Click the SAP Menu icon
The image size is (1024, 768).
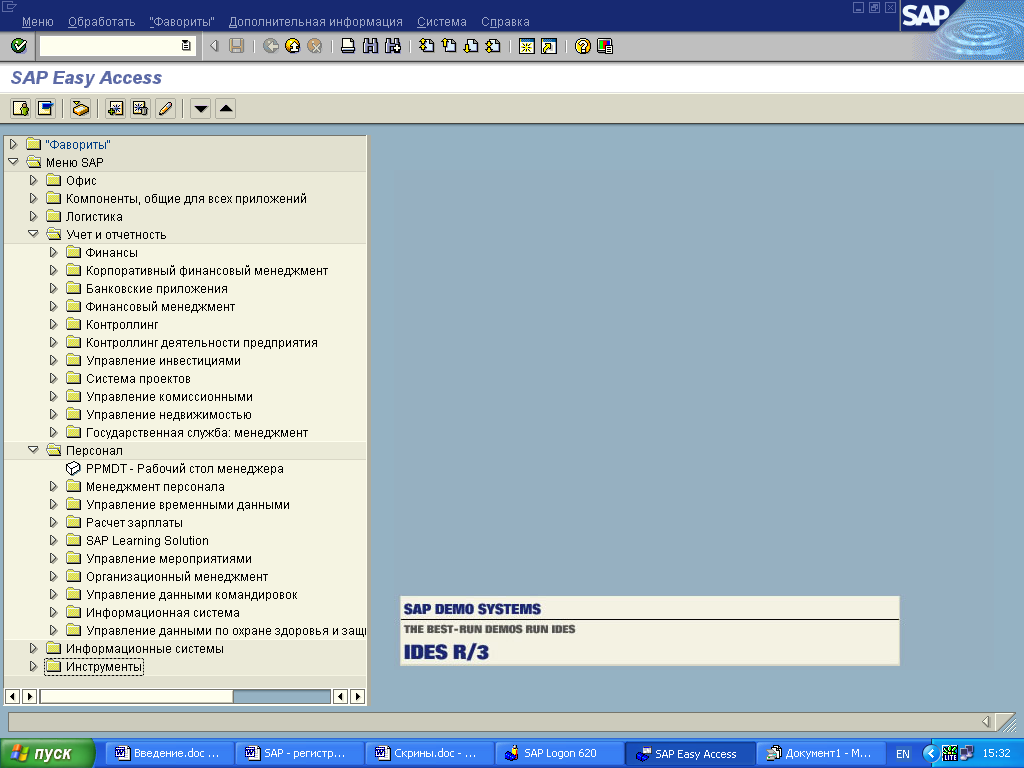[x=46, y=108]
